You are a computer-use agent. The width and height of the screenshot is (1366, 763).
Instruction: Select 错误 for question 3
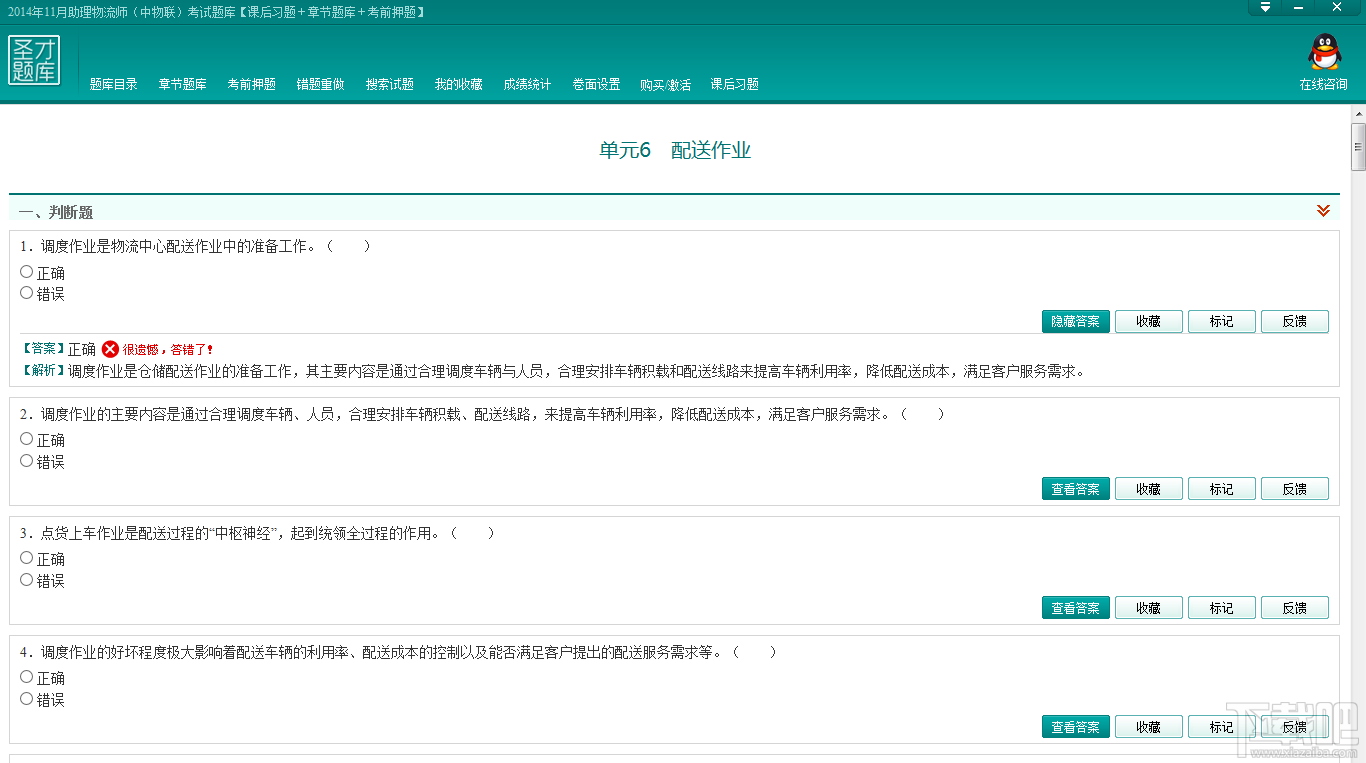pyautogui.click(x=27, y=580)
